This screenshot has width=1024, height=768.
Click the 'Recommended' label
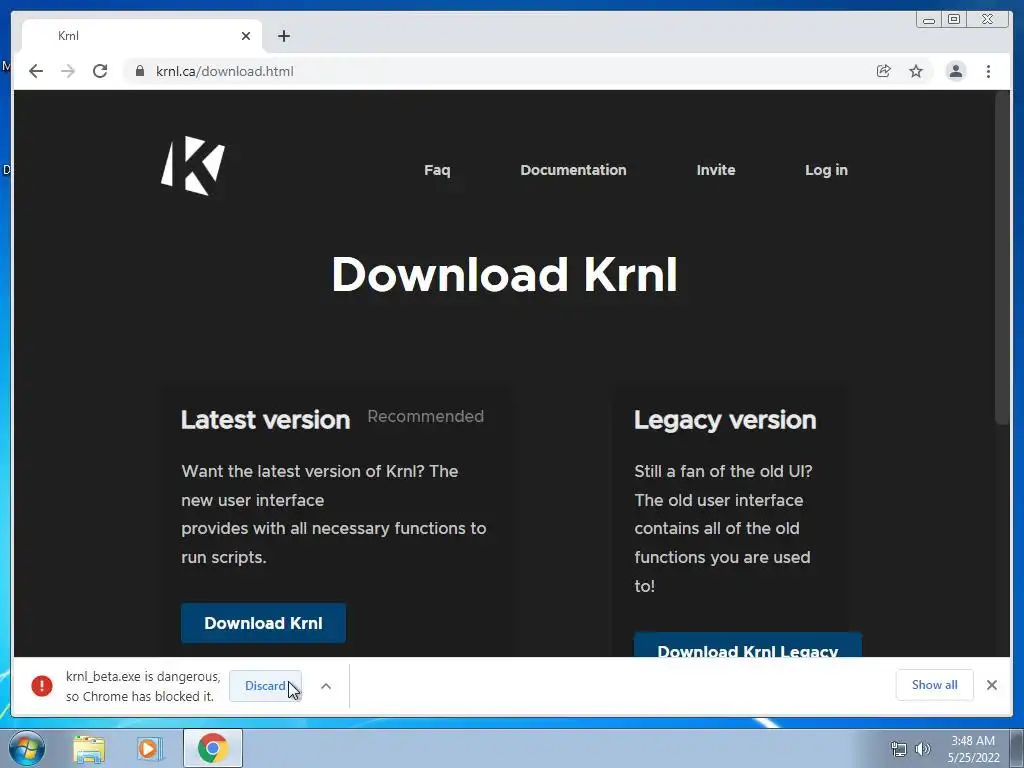click(426, 416)
